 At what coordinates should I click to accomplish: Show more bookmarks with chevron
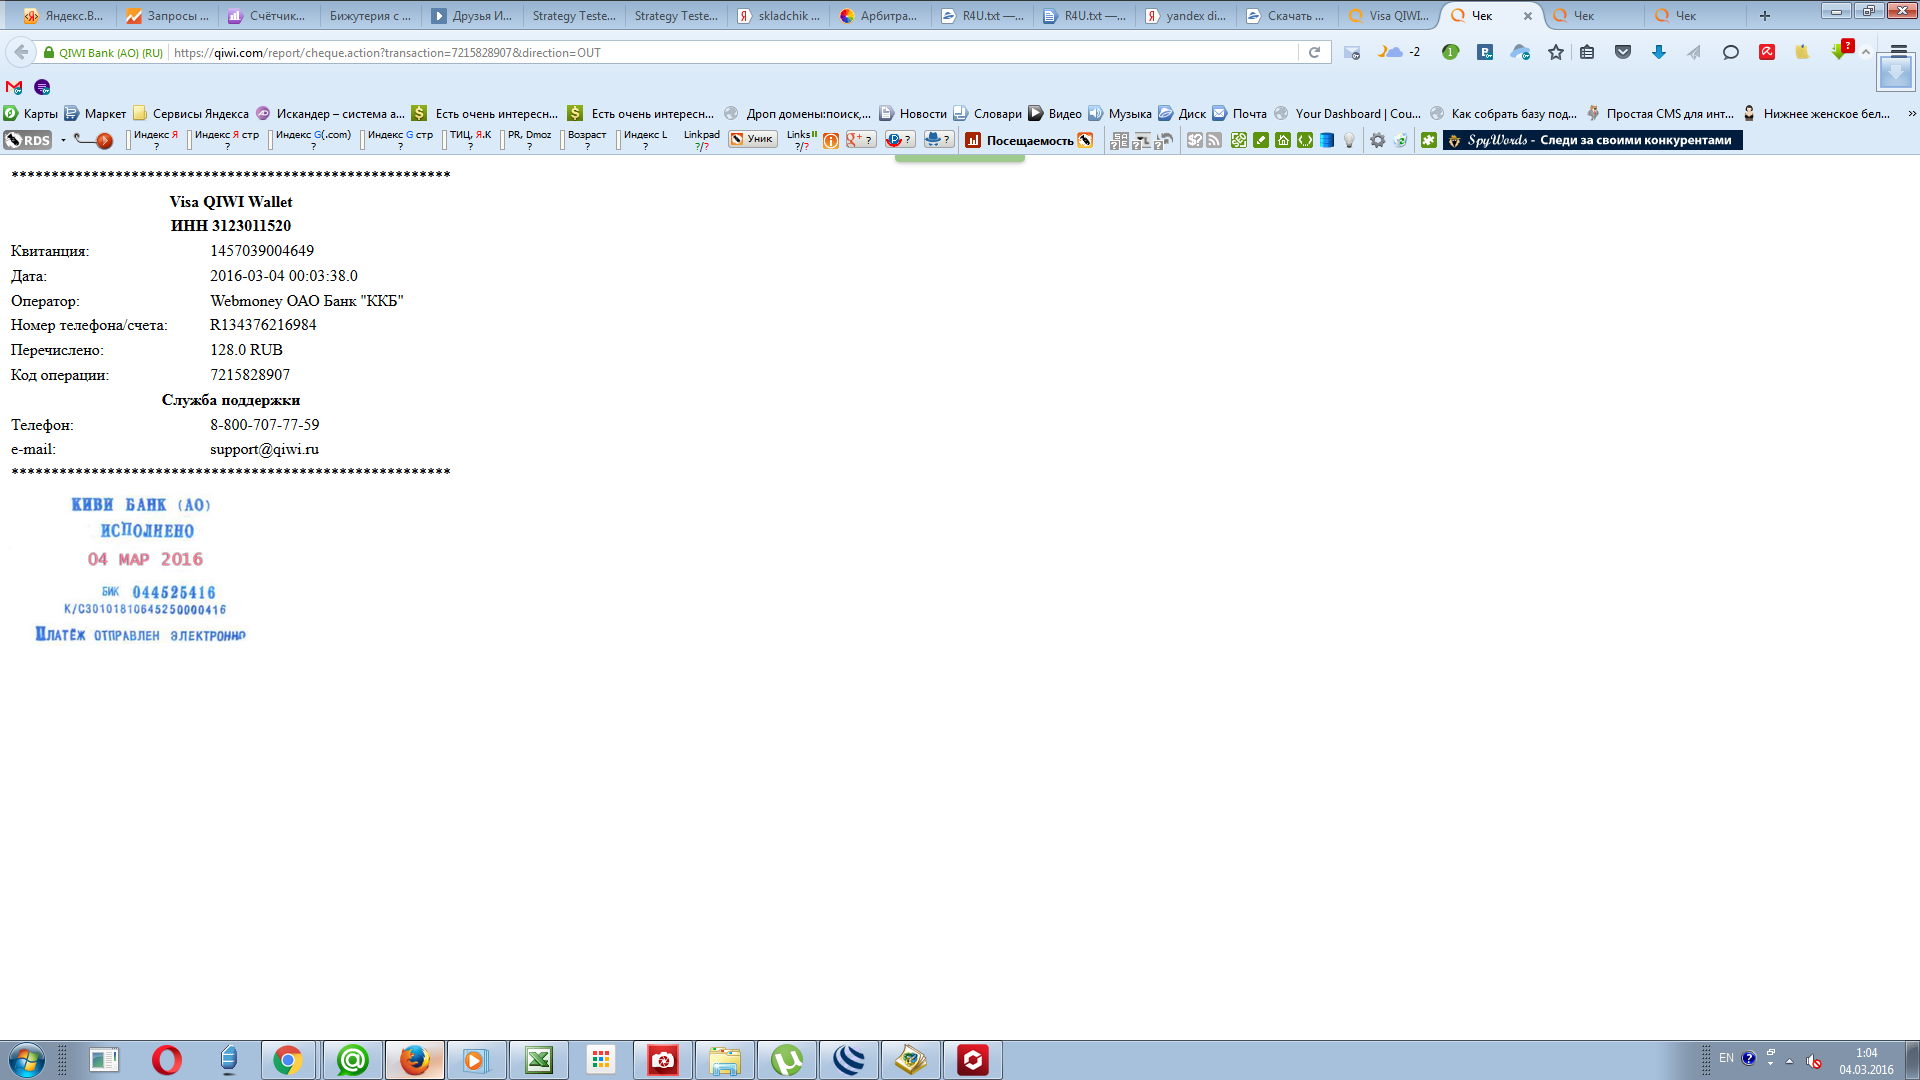1912,114
